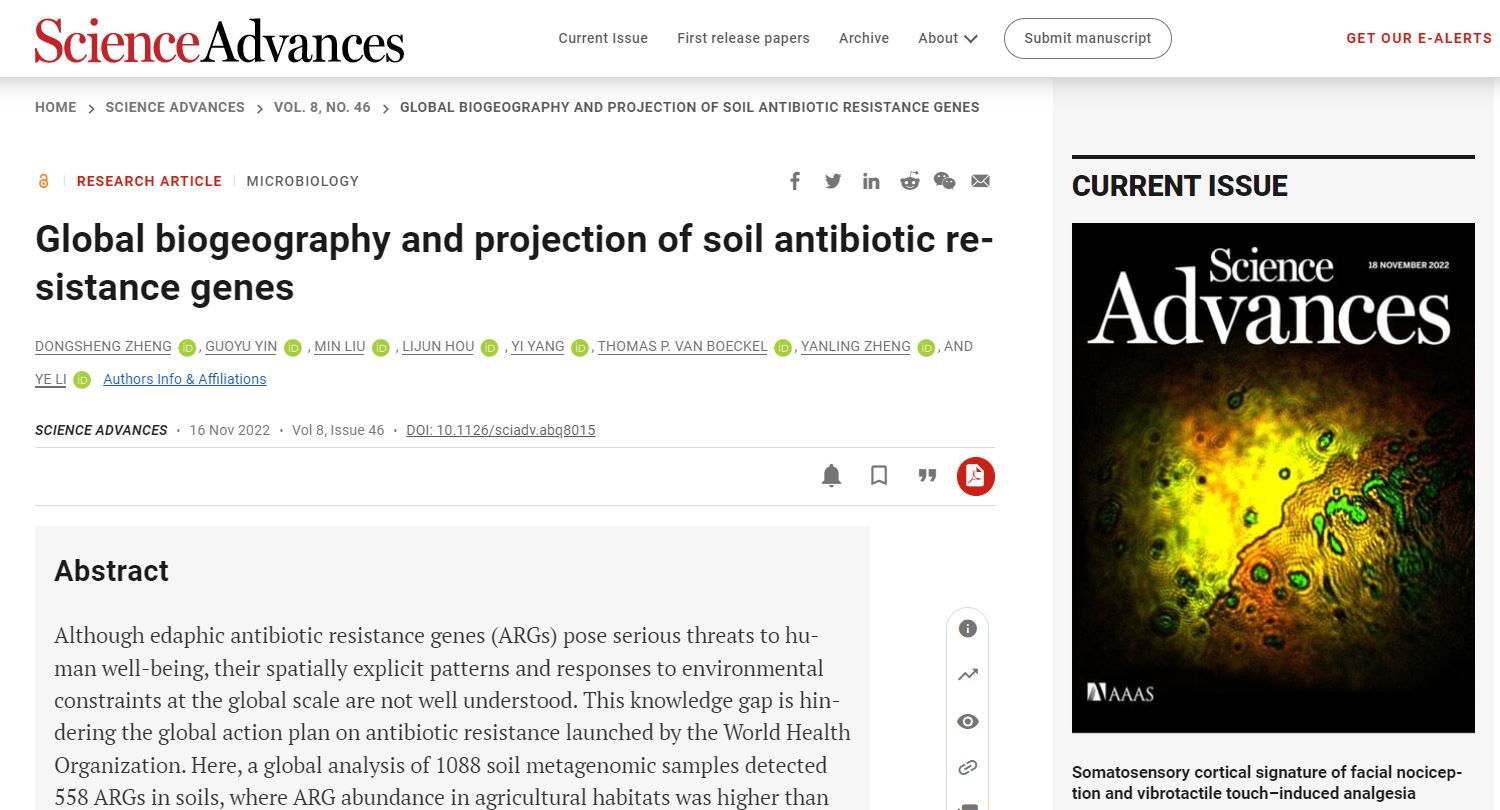Click the current issue cover thumbnail
This screenshot has height=810, width=1500.
click(x=1273, y=477)
